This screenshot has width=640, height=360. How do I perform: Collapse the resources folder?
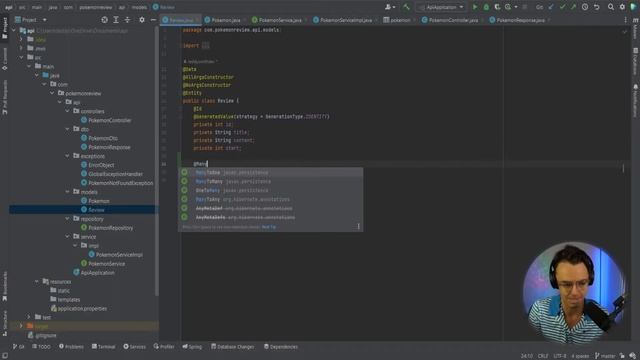point(37,282)
